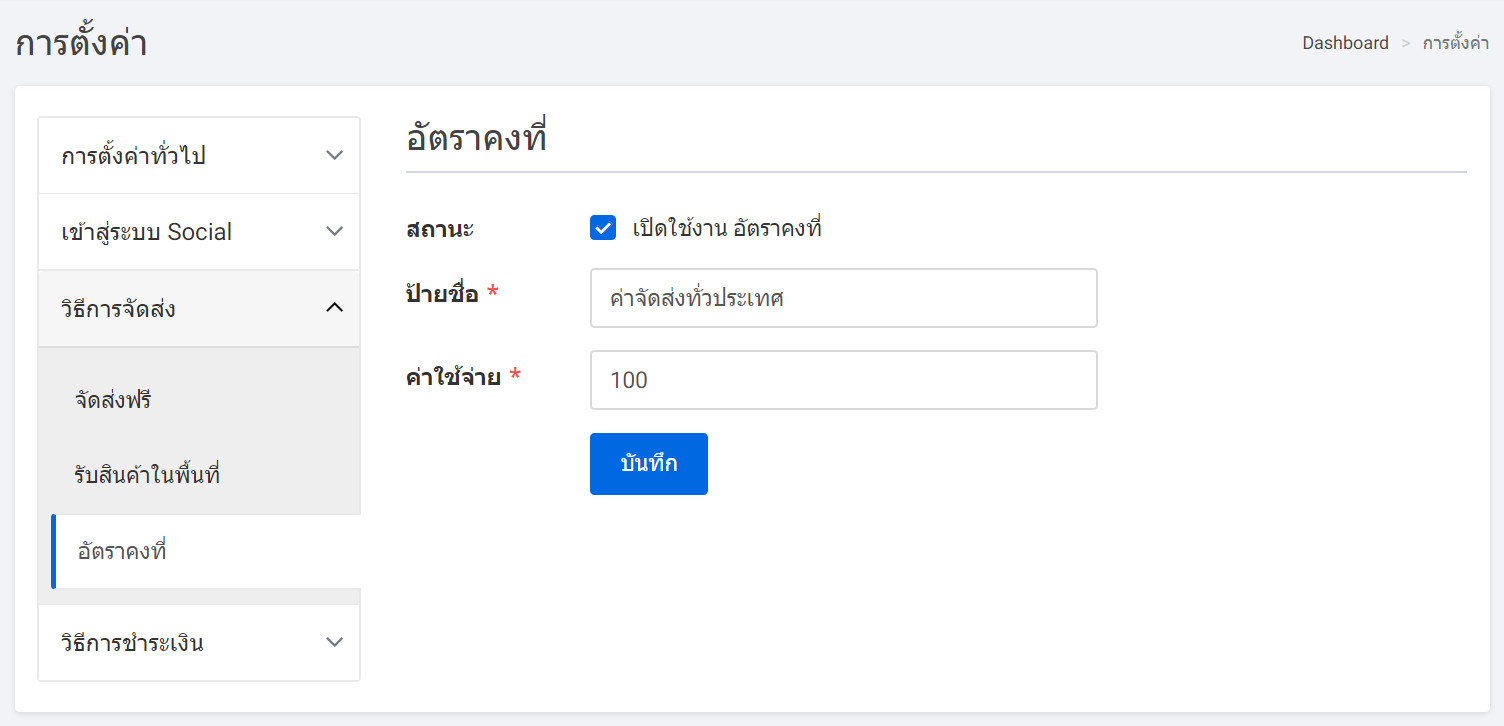The height and width of the screenshot is (726, 1504).
Task: Click the การตั้งค่า breadcrumb item
Action: [x=1456, y=43]
